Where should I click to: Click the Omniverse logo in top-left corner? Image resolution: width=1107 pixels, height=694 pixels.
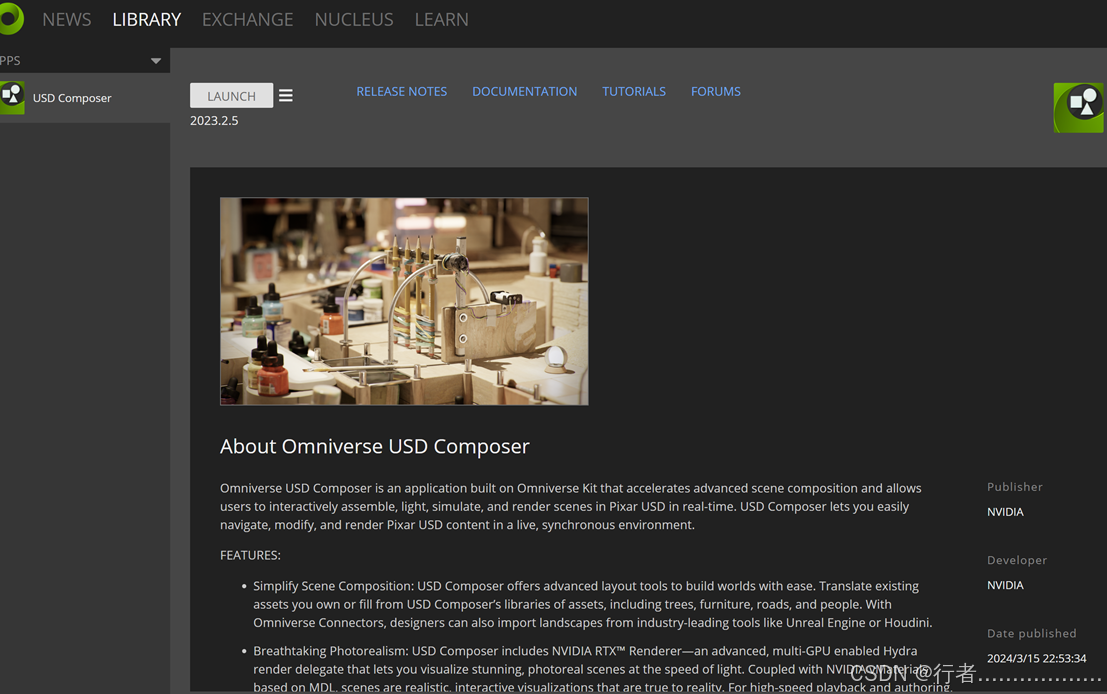pyautogui.click(x=10, y=19)
